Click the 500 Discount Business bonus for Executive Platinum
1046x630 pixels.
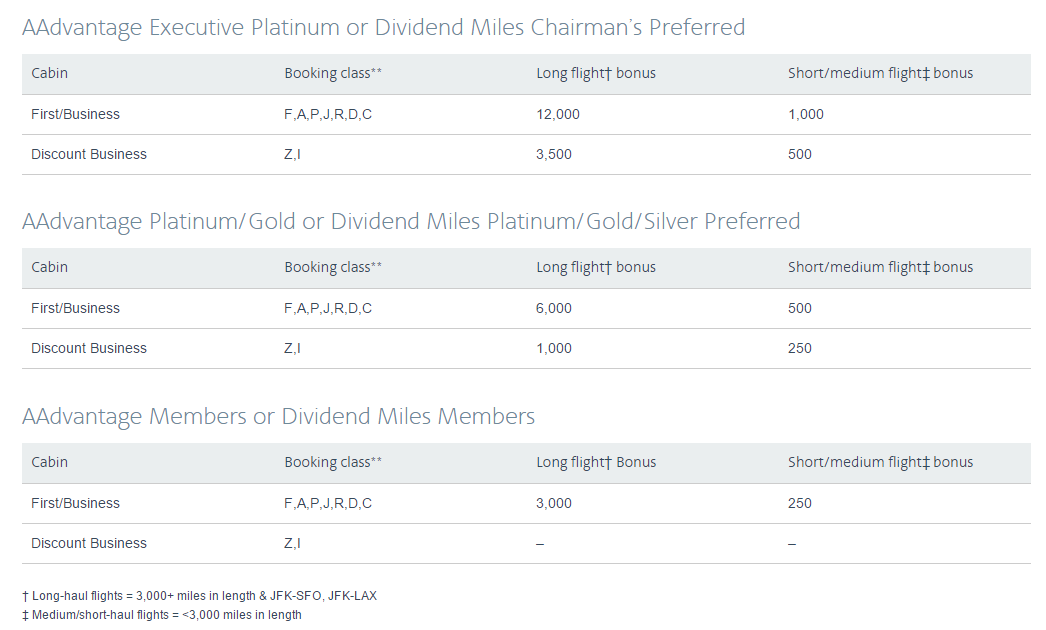pos(800,154)
